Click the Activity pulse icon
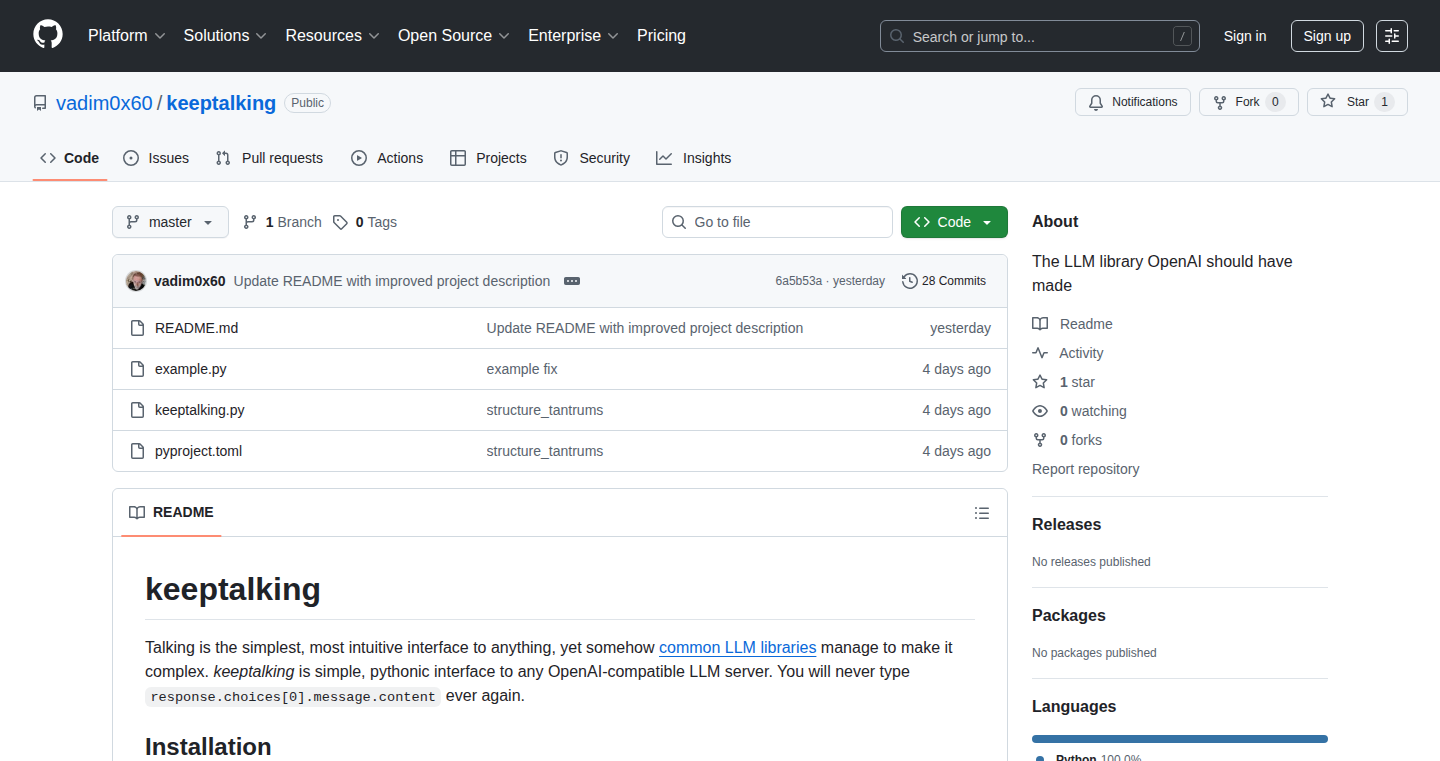 (1040, 353)
